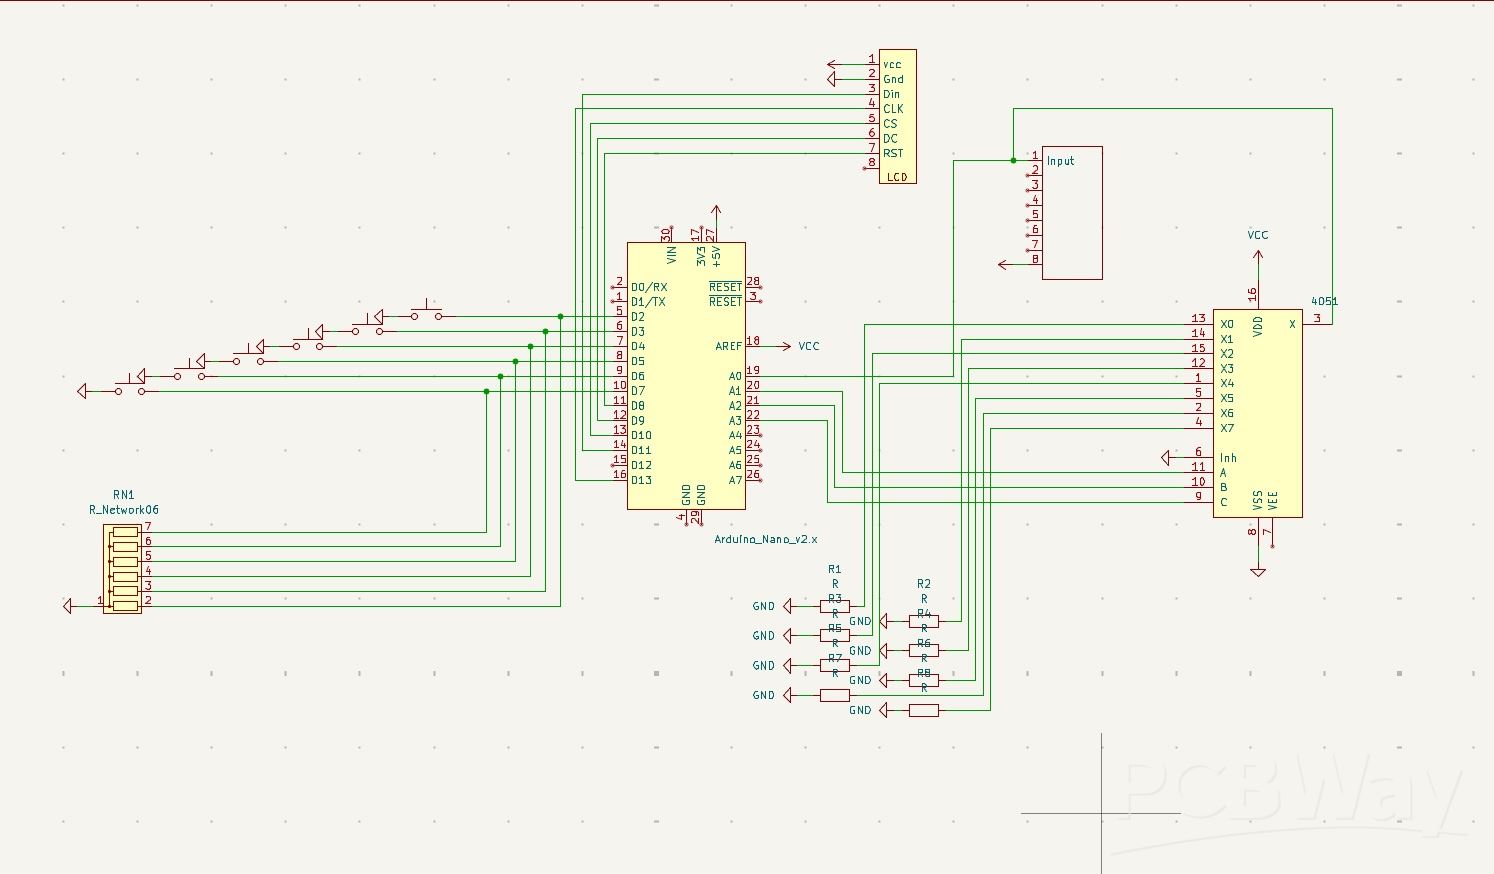Select the RN1 resistor network symbol
The width and height of the screenshot is (1494, 874).
click(x=122, y=569)
